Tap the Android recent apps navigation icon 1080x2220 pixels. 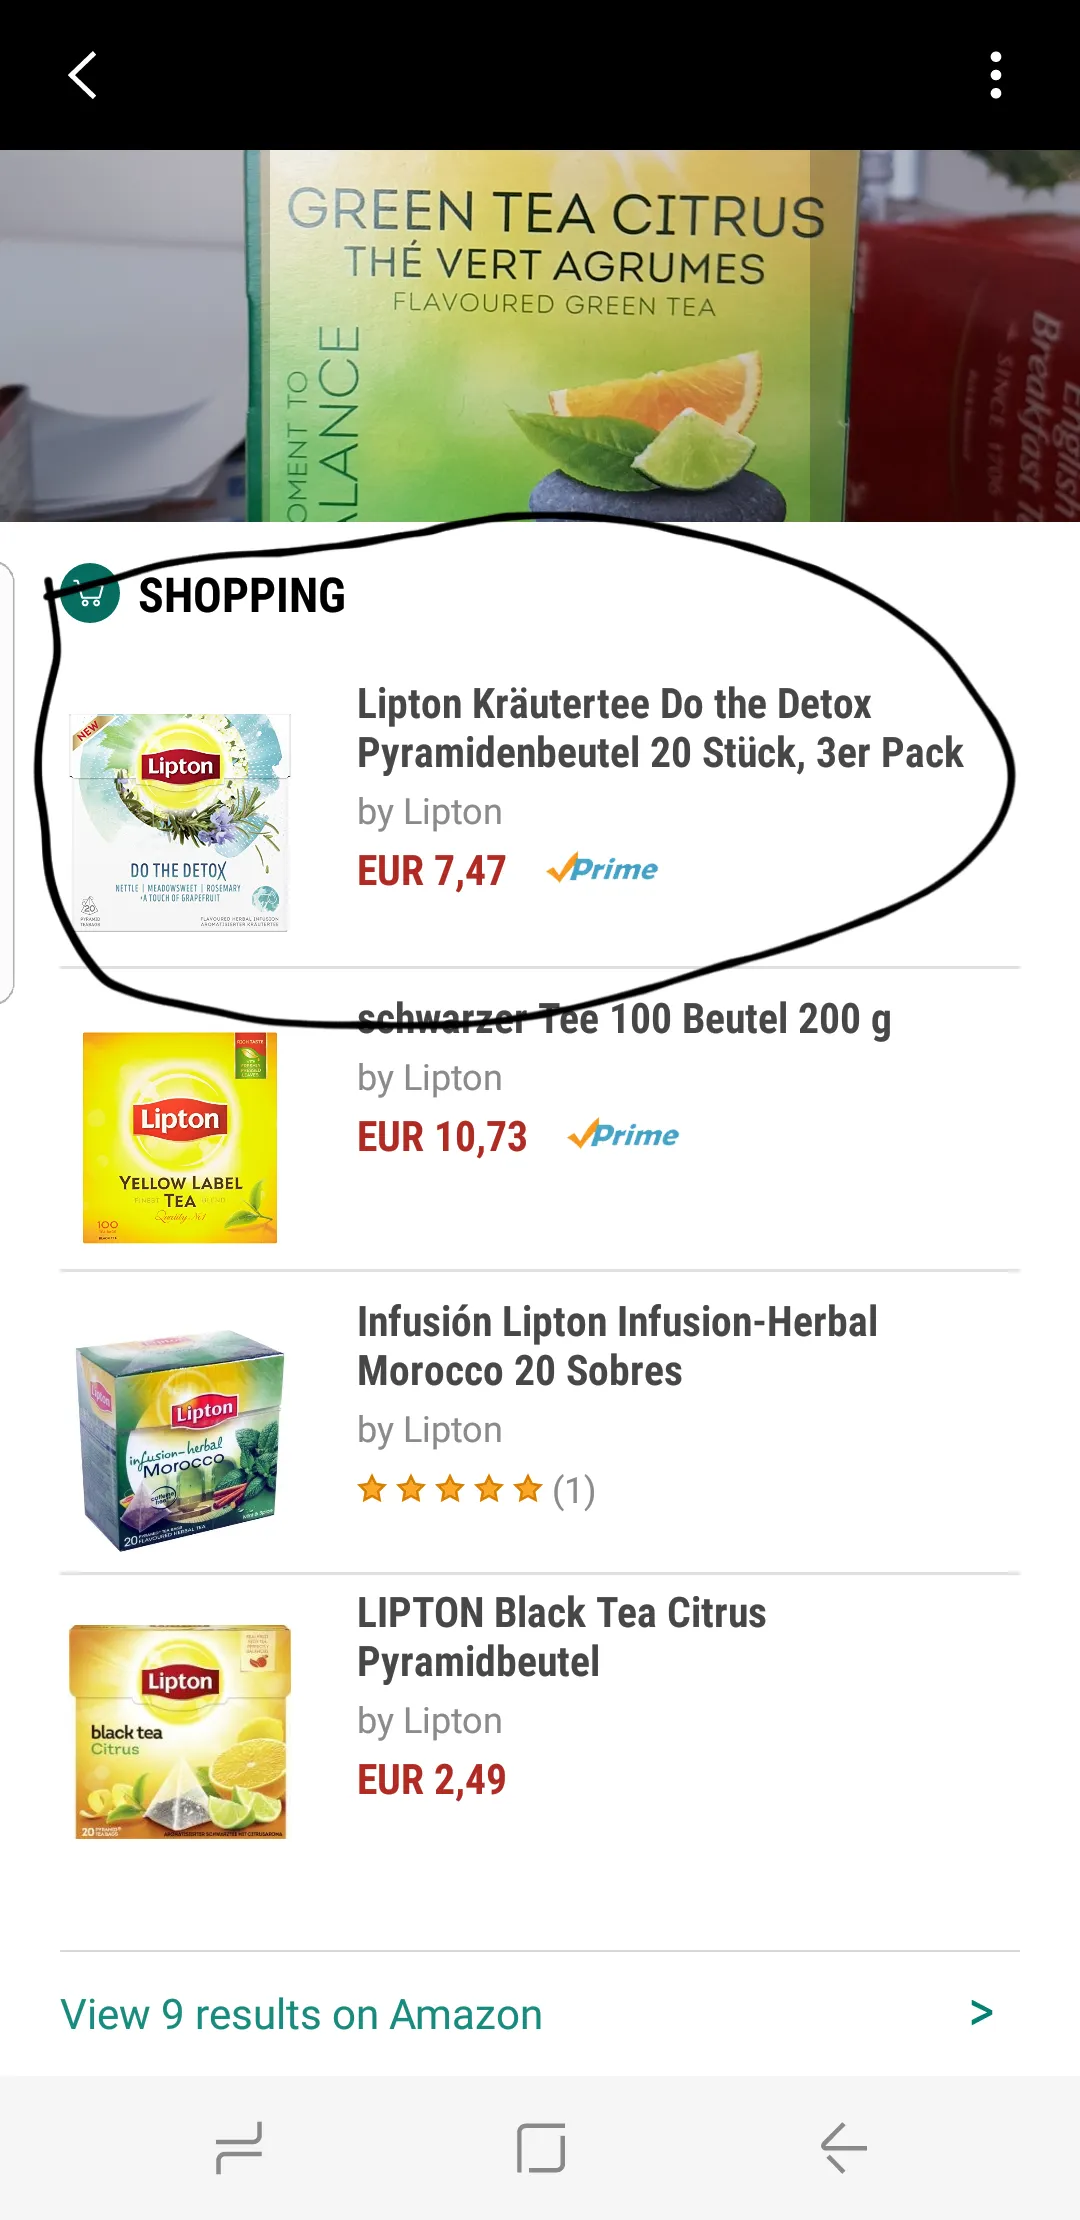pos(239,2147)
